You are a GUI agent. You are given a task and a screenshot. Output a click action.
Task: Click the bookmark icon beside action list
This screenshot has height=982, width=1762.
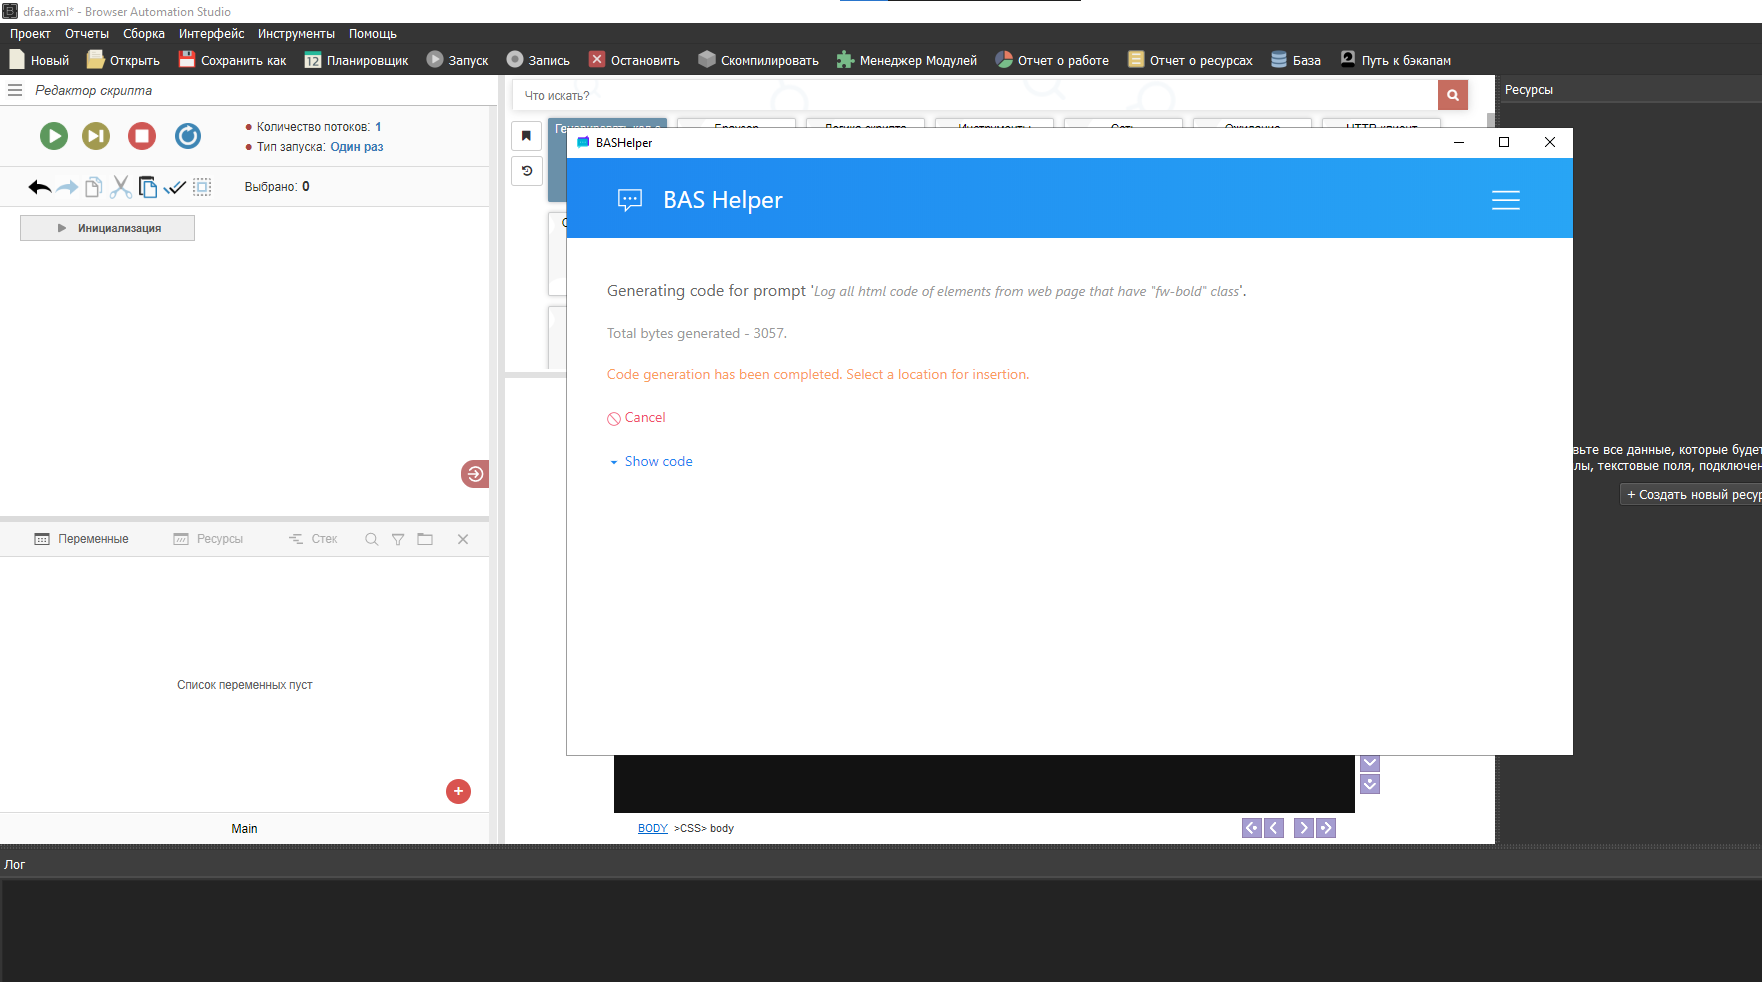point(527,136)
